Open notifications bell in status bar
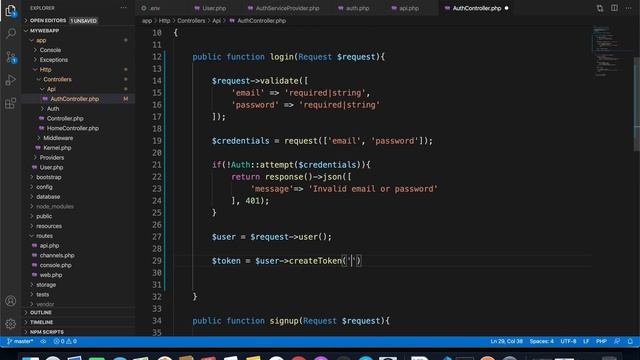Image resolution: width=640 pixels, height=360 pixels. point(630,341)
